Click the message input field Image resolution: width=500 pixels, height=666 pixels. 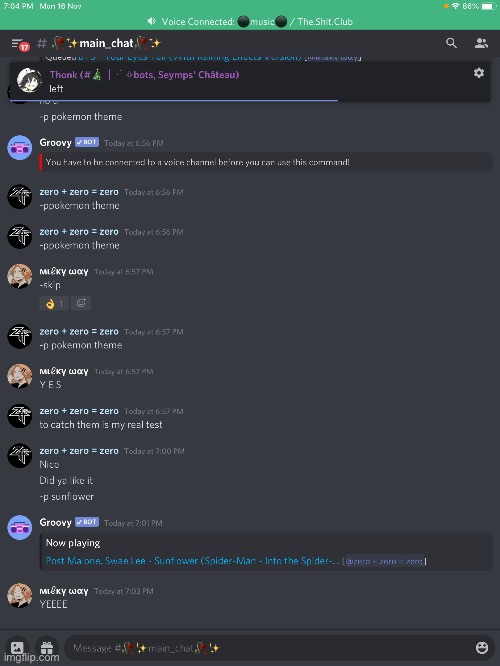tap(270, 648)
